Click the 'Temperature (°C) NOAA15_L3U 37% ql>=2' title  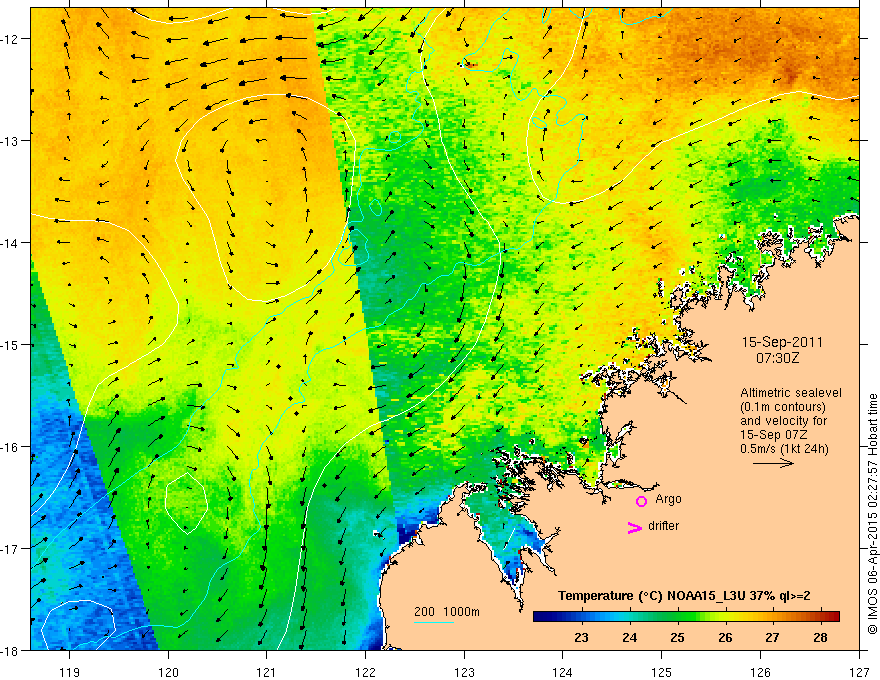tap(684, 596)
